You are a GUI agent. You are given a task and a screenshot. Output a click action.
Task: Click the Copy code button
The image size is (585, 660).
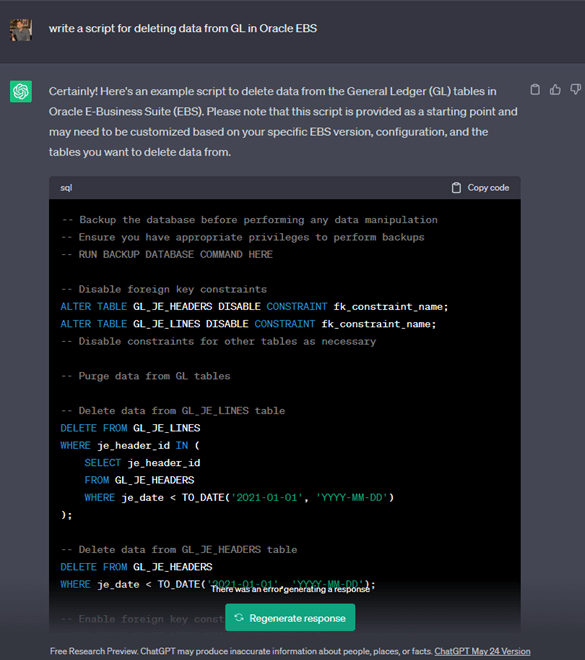pyautogui.click(x=480, y=188)
